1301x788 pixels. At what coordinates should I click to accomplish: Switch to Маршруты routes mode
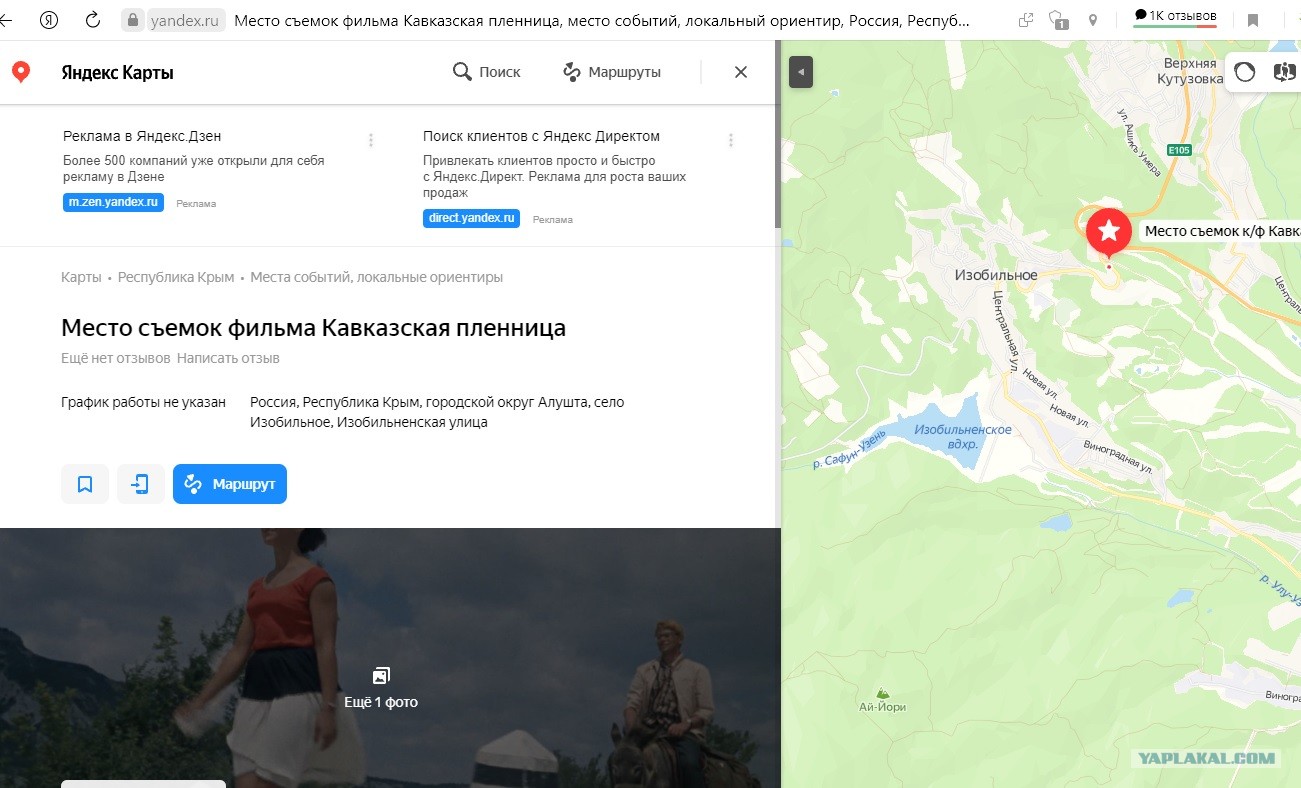point(612,72)
